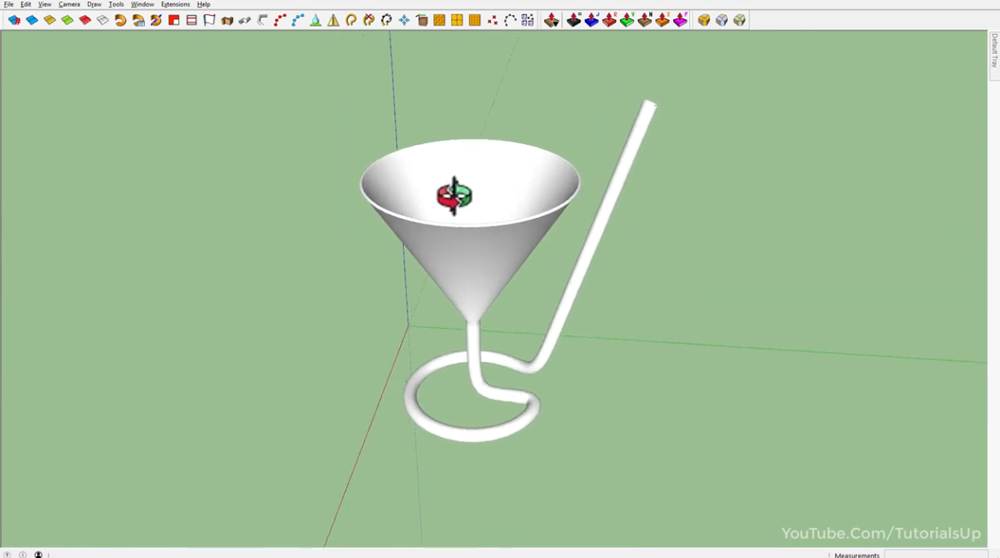Open the Extensions menu
This screenshot has width=1000, height=558.
click(175, 4)
